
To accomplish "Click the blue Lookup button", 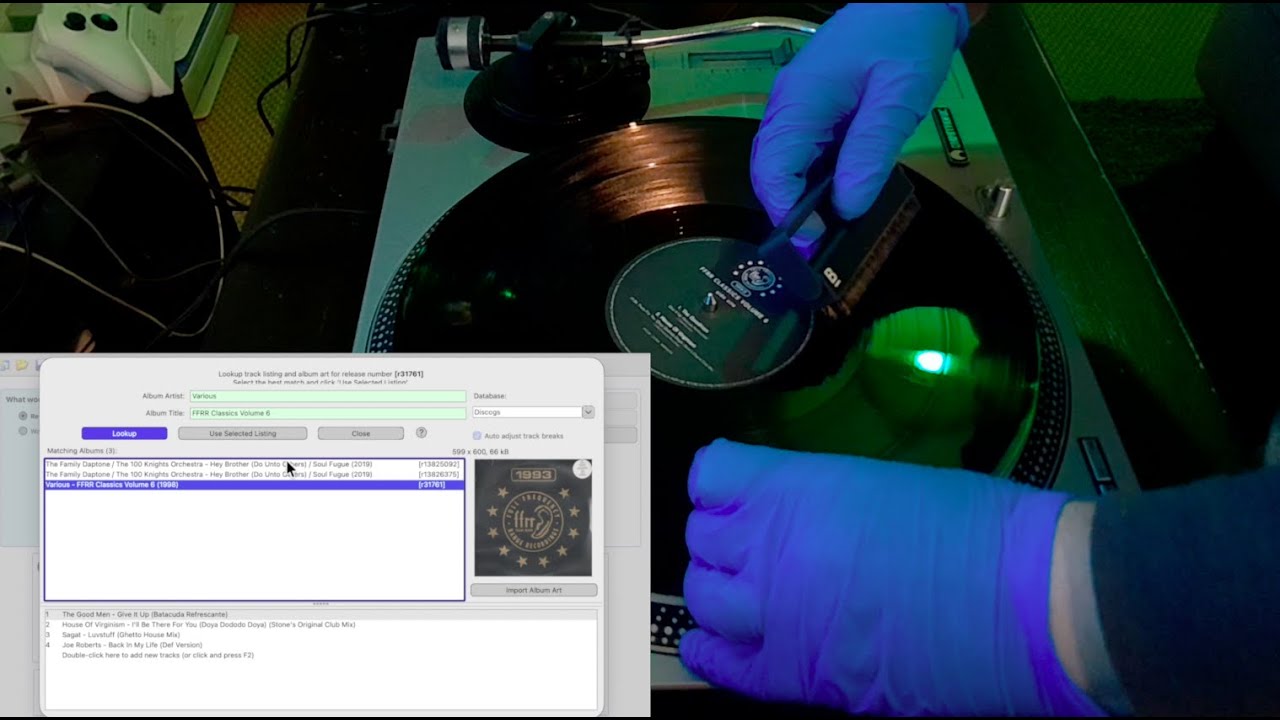I will coord(124,434).
